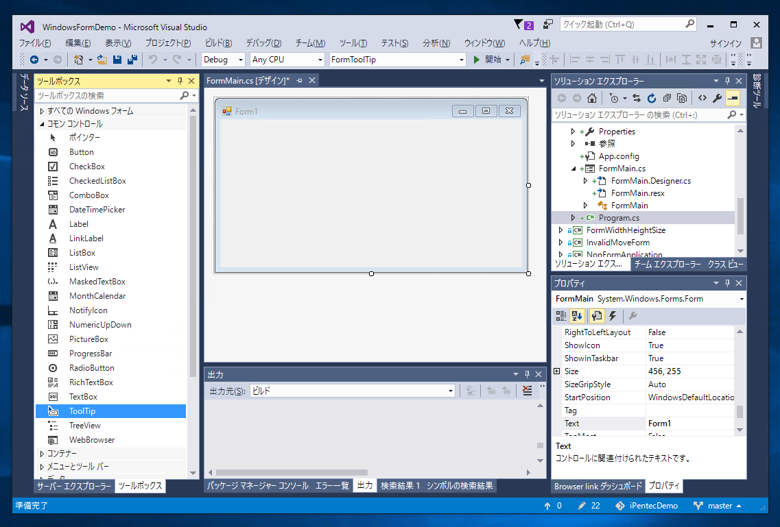Click the iPentecDemo repository status item
Screen dimensions: 780x527
coord(646,506)
